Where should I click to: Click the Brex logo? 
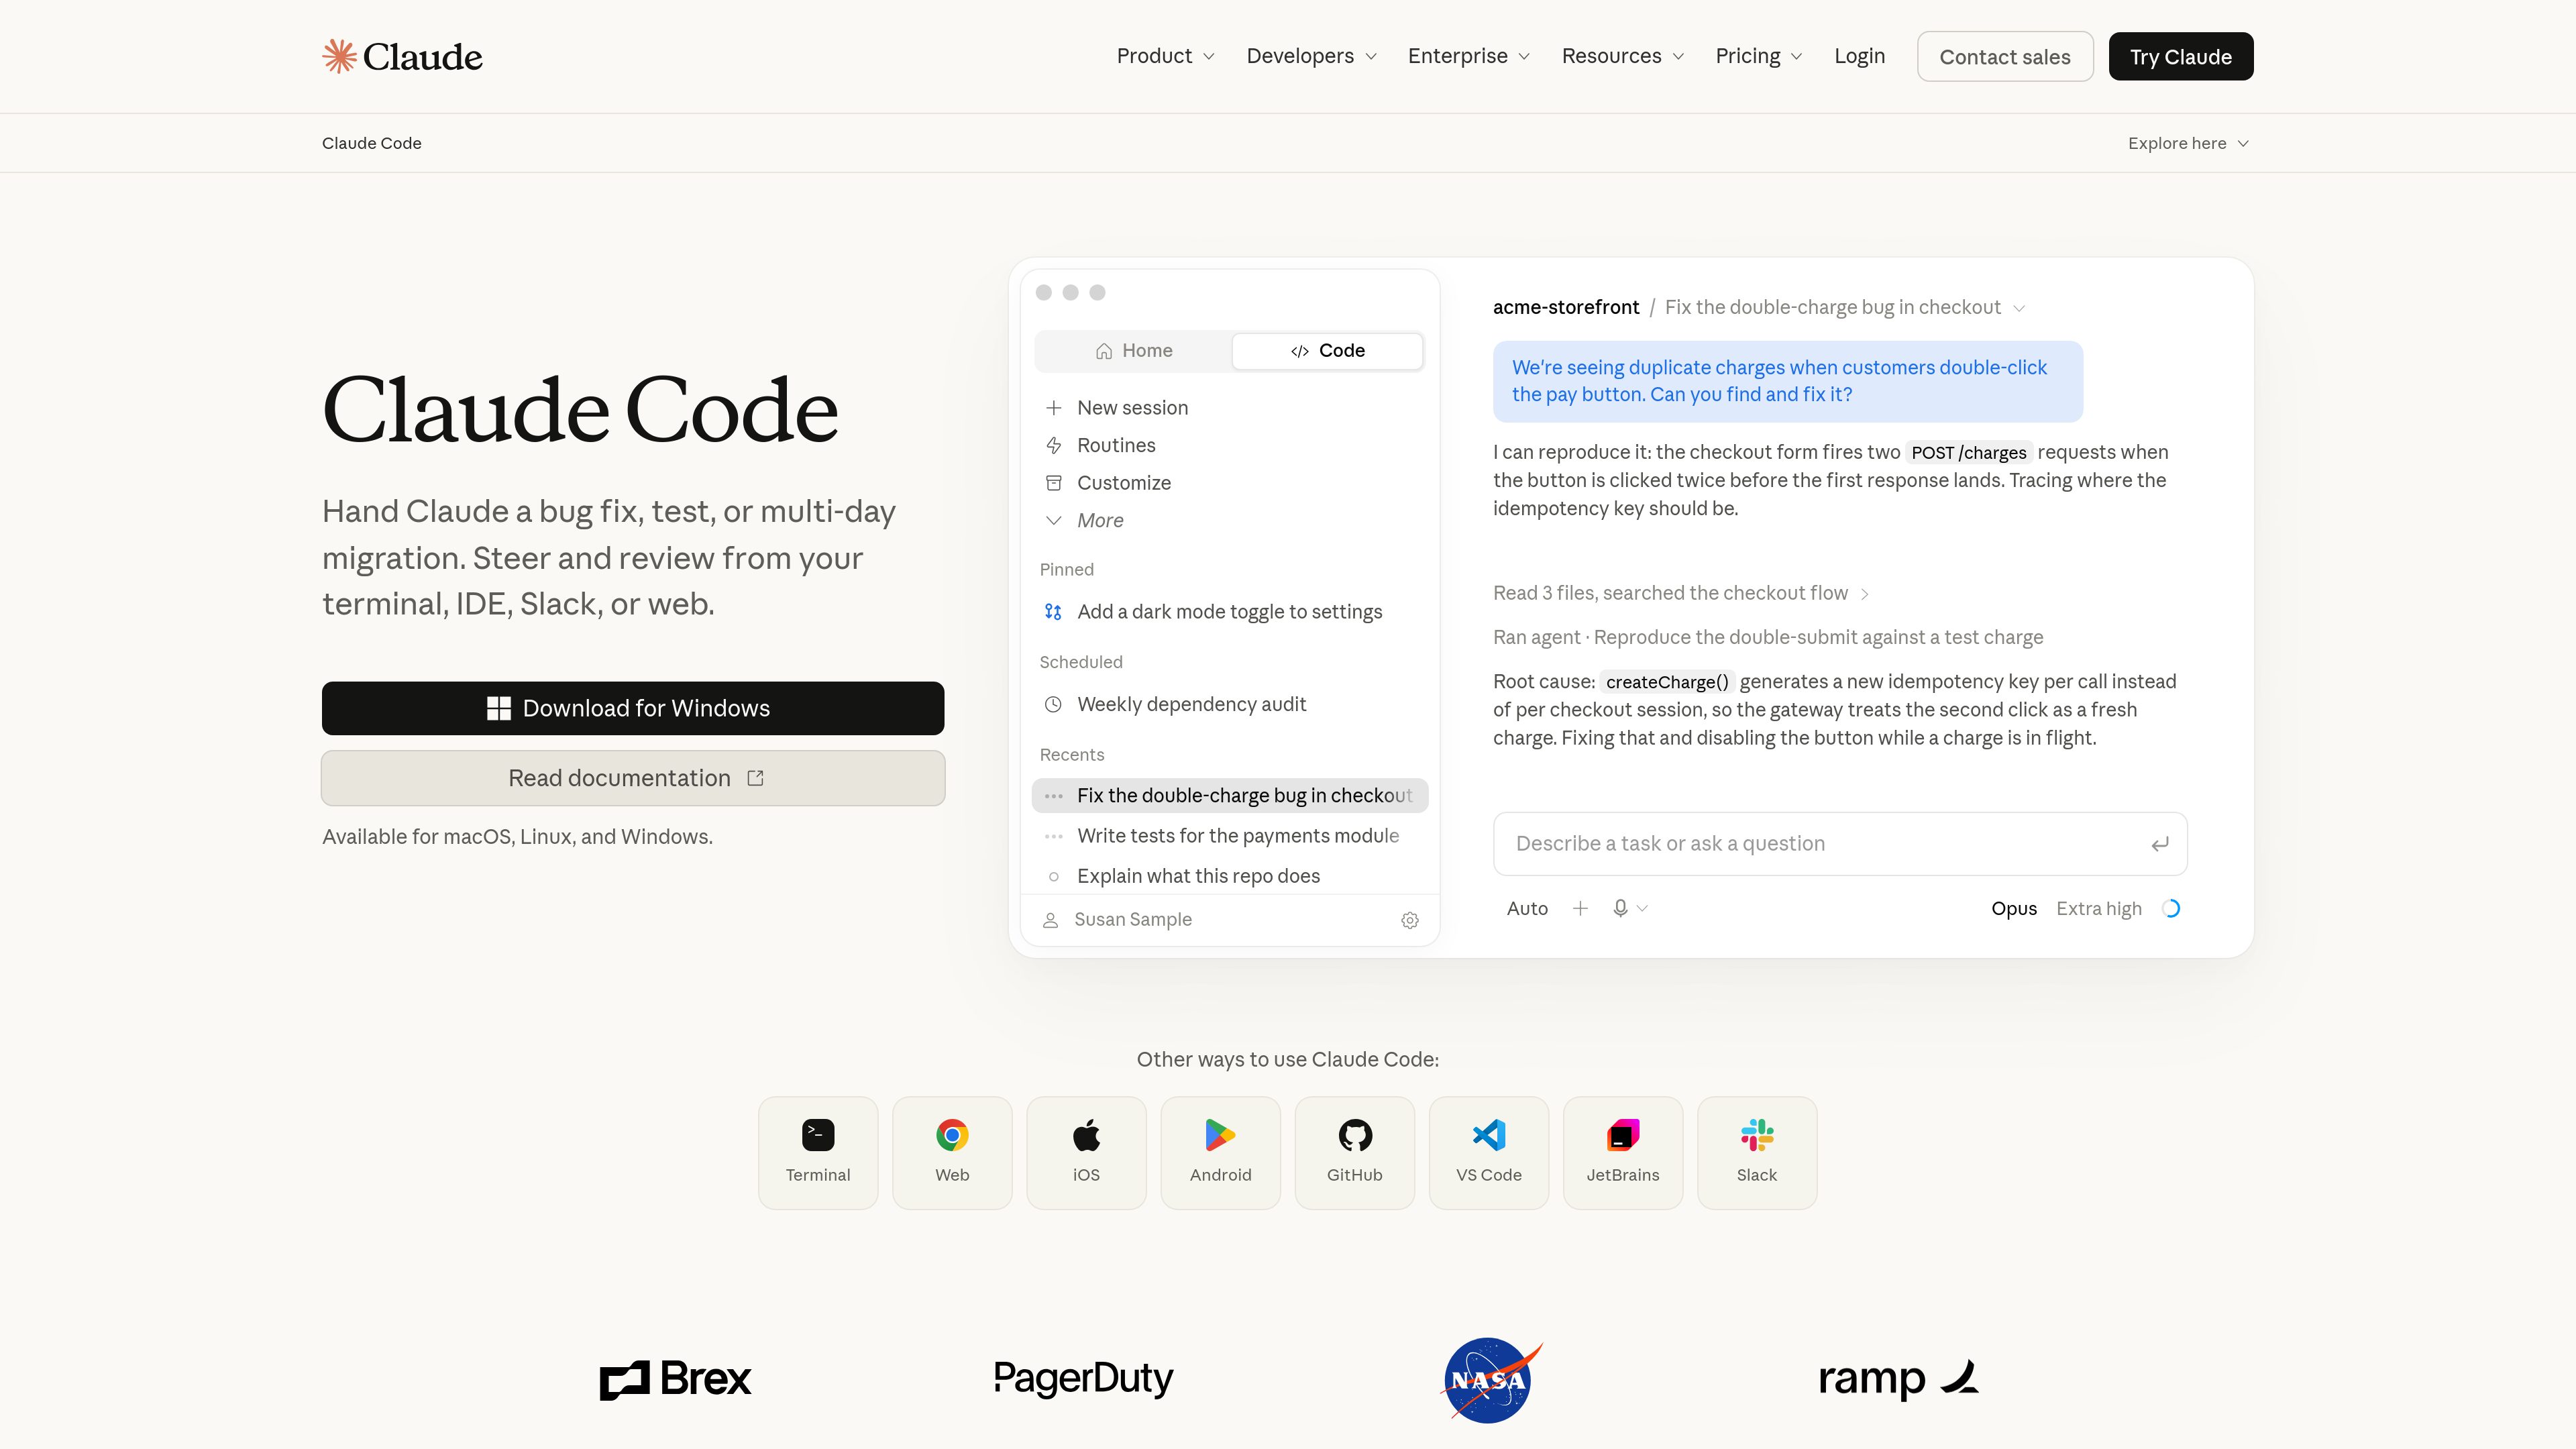tap(675, 1379)
